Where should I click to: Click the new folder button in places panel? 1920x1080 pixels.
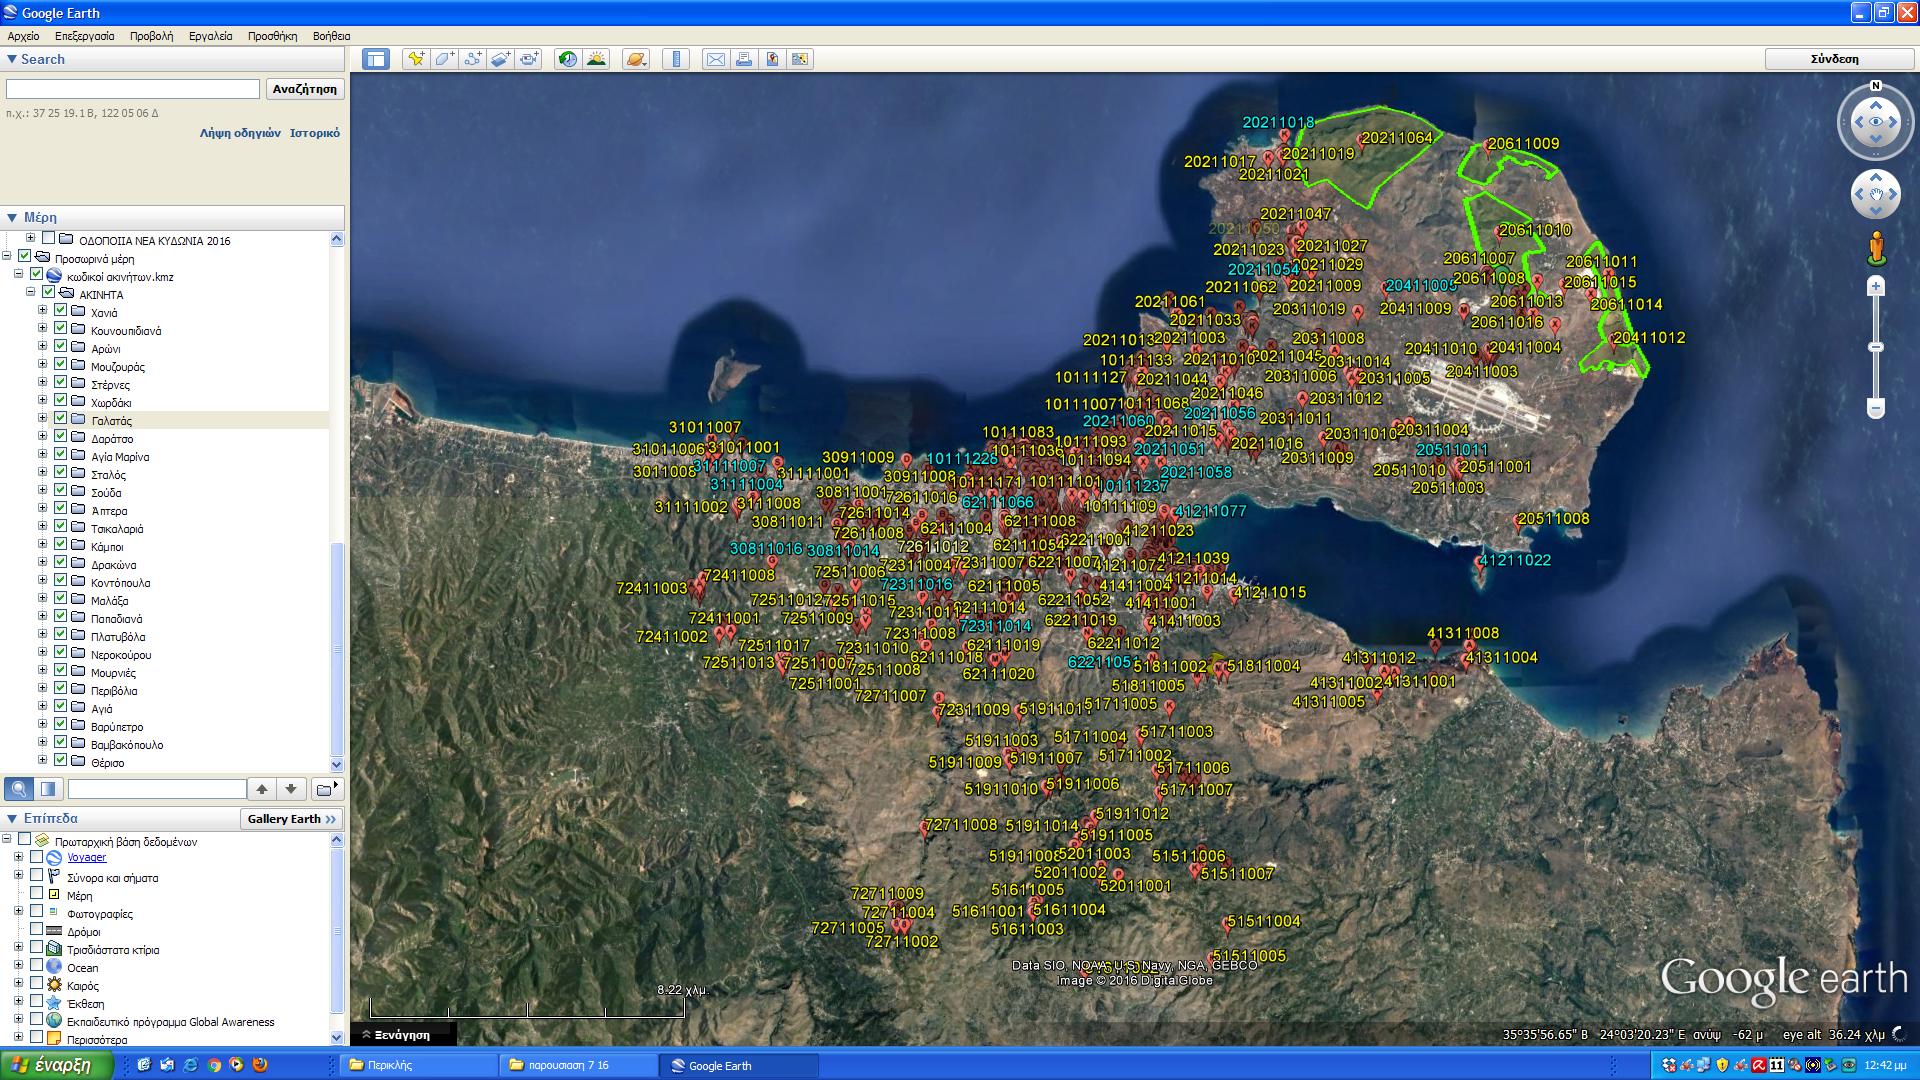[x=327, y=789]
